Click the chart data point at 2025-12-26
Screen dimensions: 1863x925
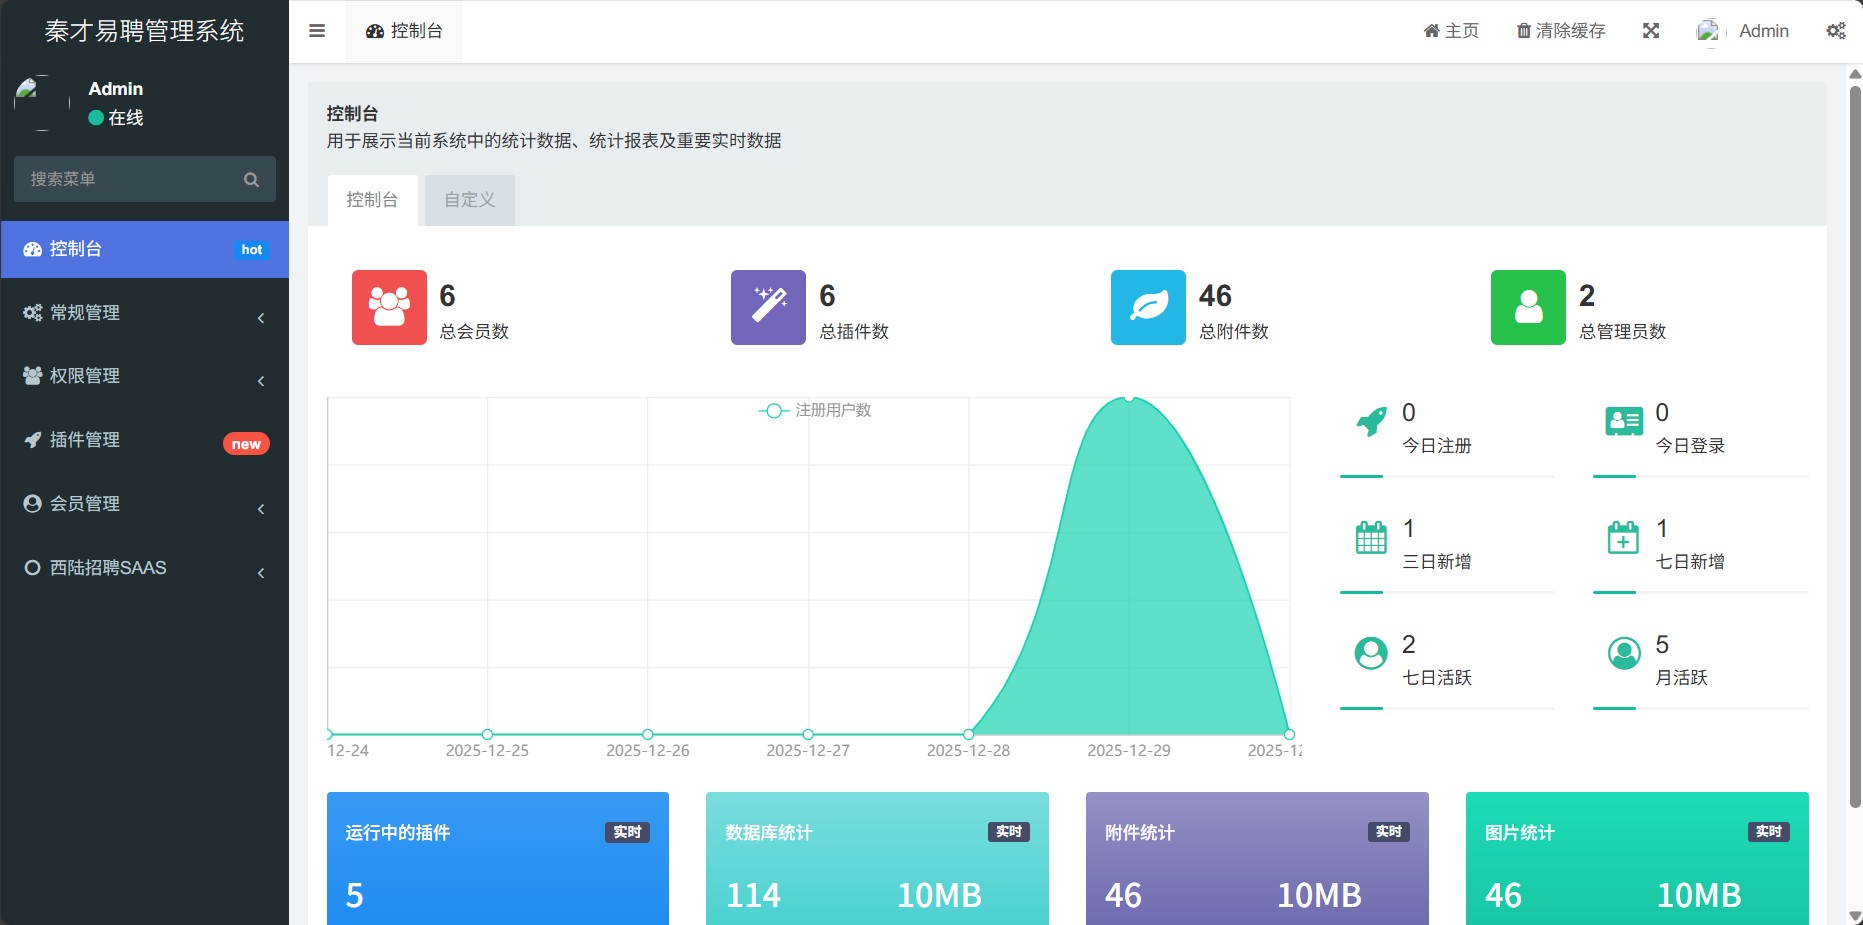pos(648,734)
